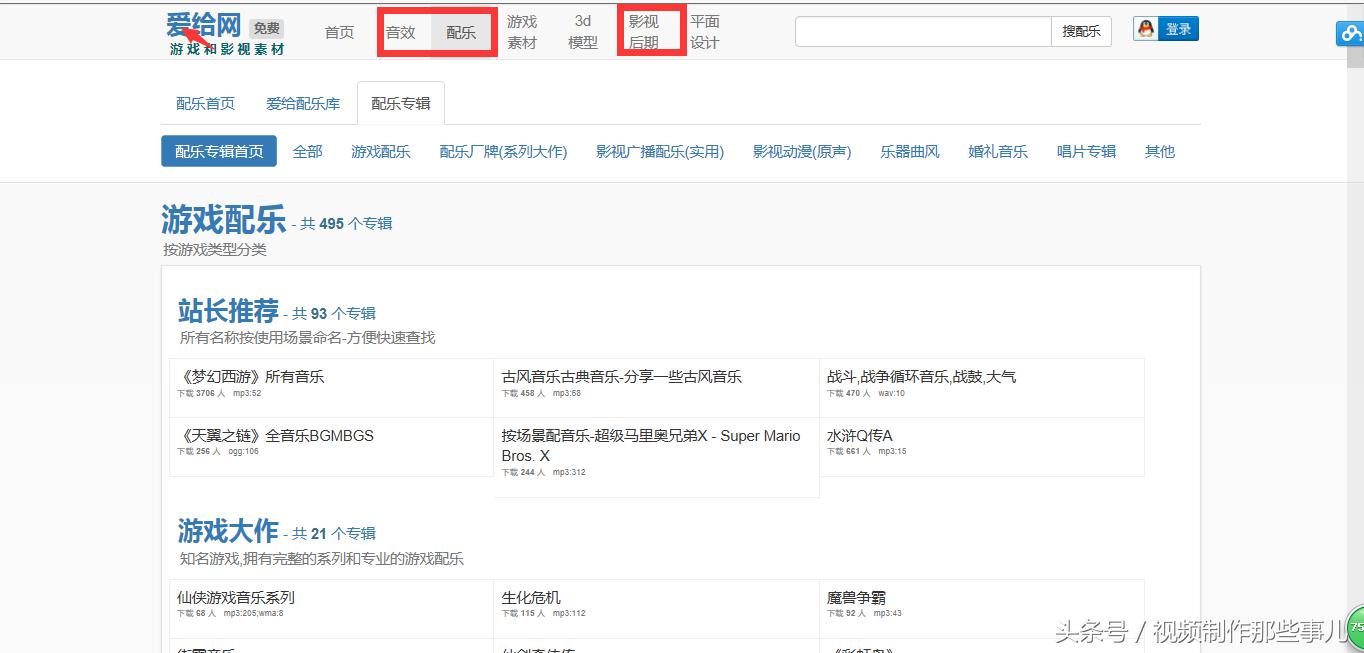The image size is (1364, 653).
Task: Click the 搜配乐 search button
Action: point(1081,31)
